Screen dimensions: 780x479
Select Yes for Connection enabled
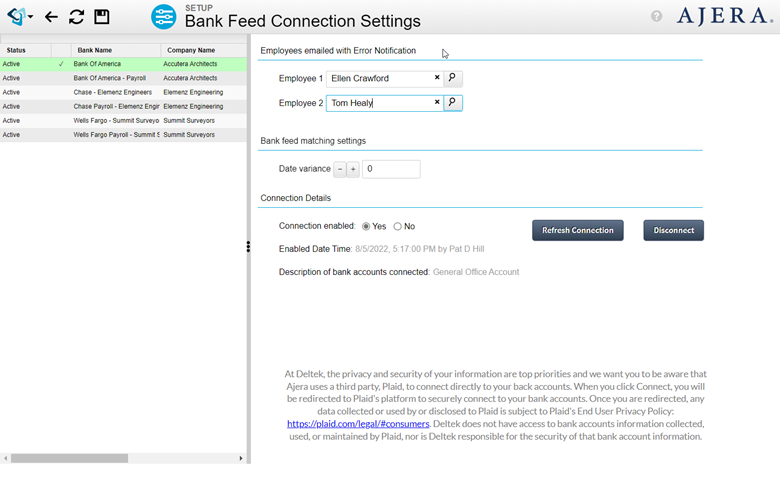coord(366,227)
